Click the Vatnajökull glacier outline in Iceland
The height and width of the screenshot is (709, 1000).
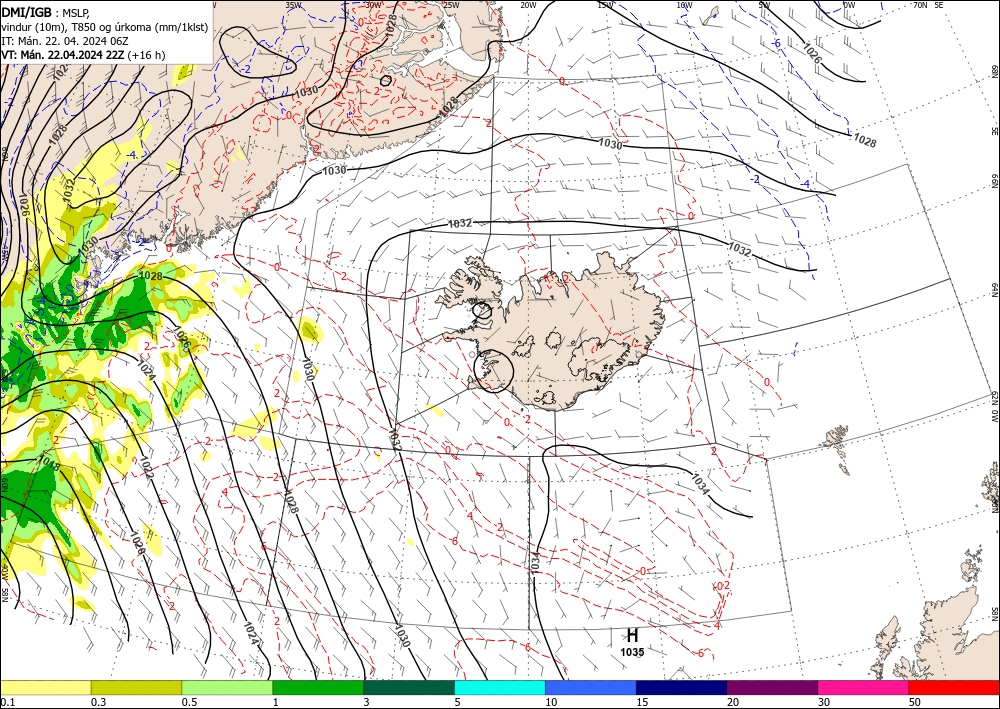point(597,359)
